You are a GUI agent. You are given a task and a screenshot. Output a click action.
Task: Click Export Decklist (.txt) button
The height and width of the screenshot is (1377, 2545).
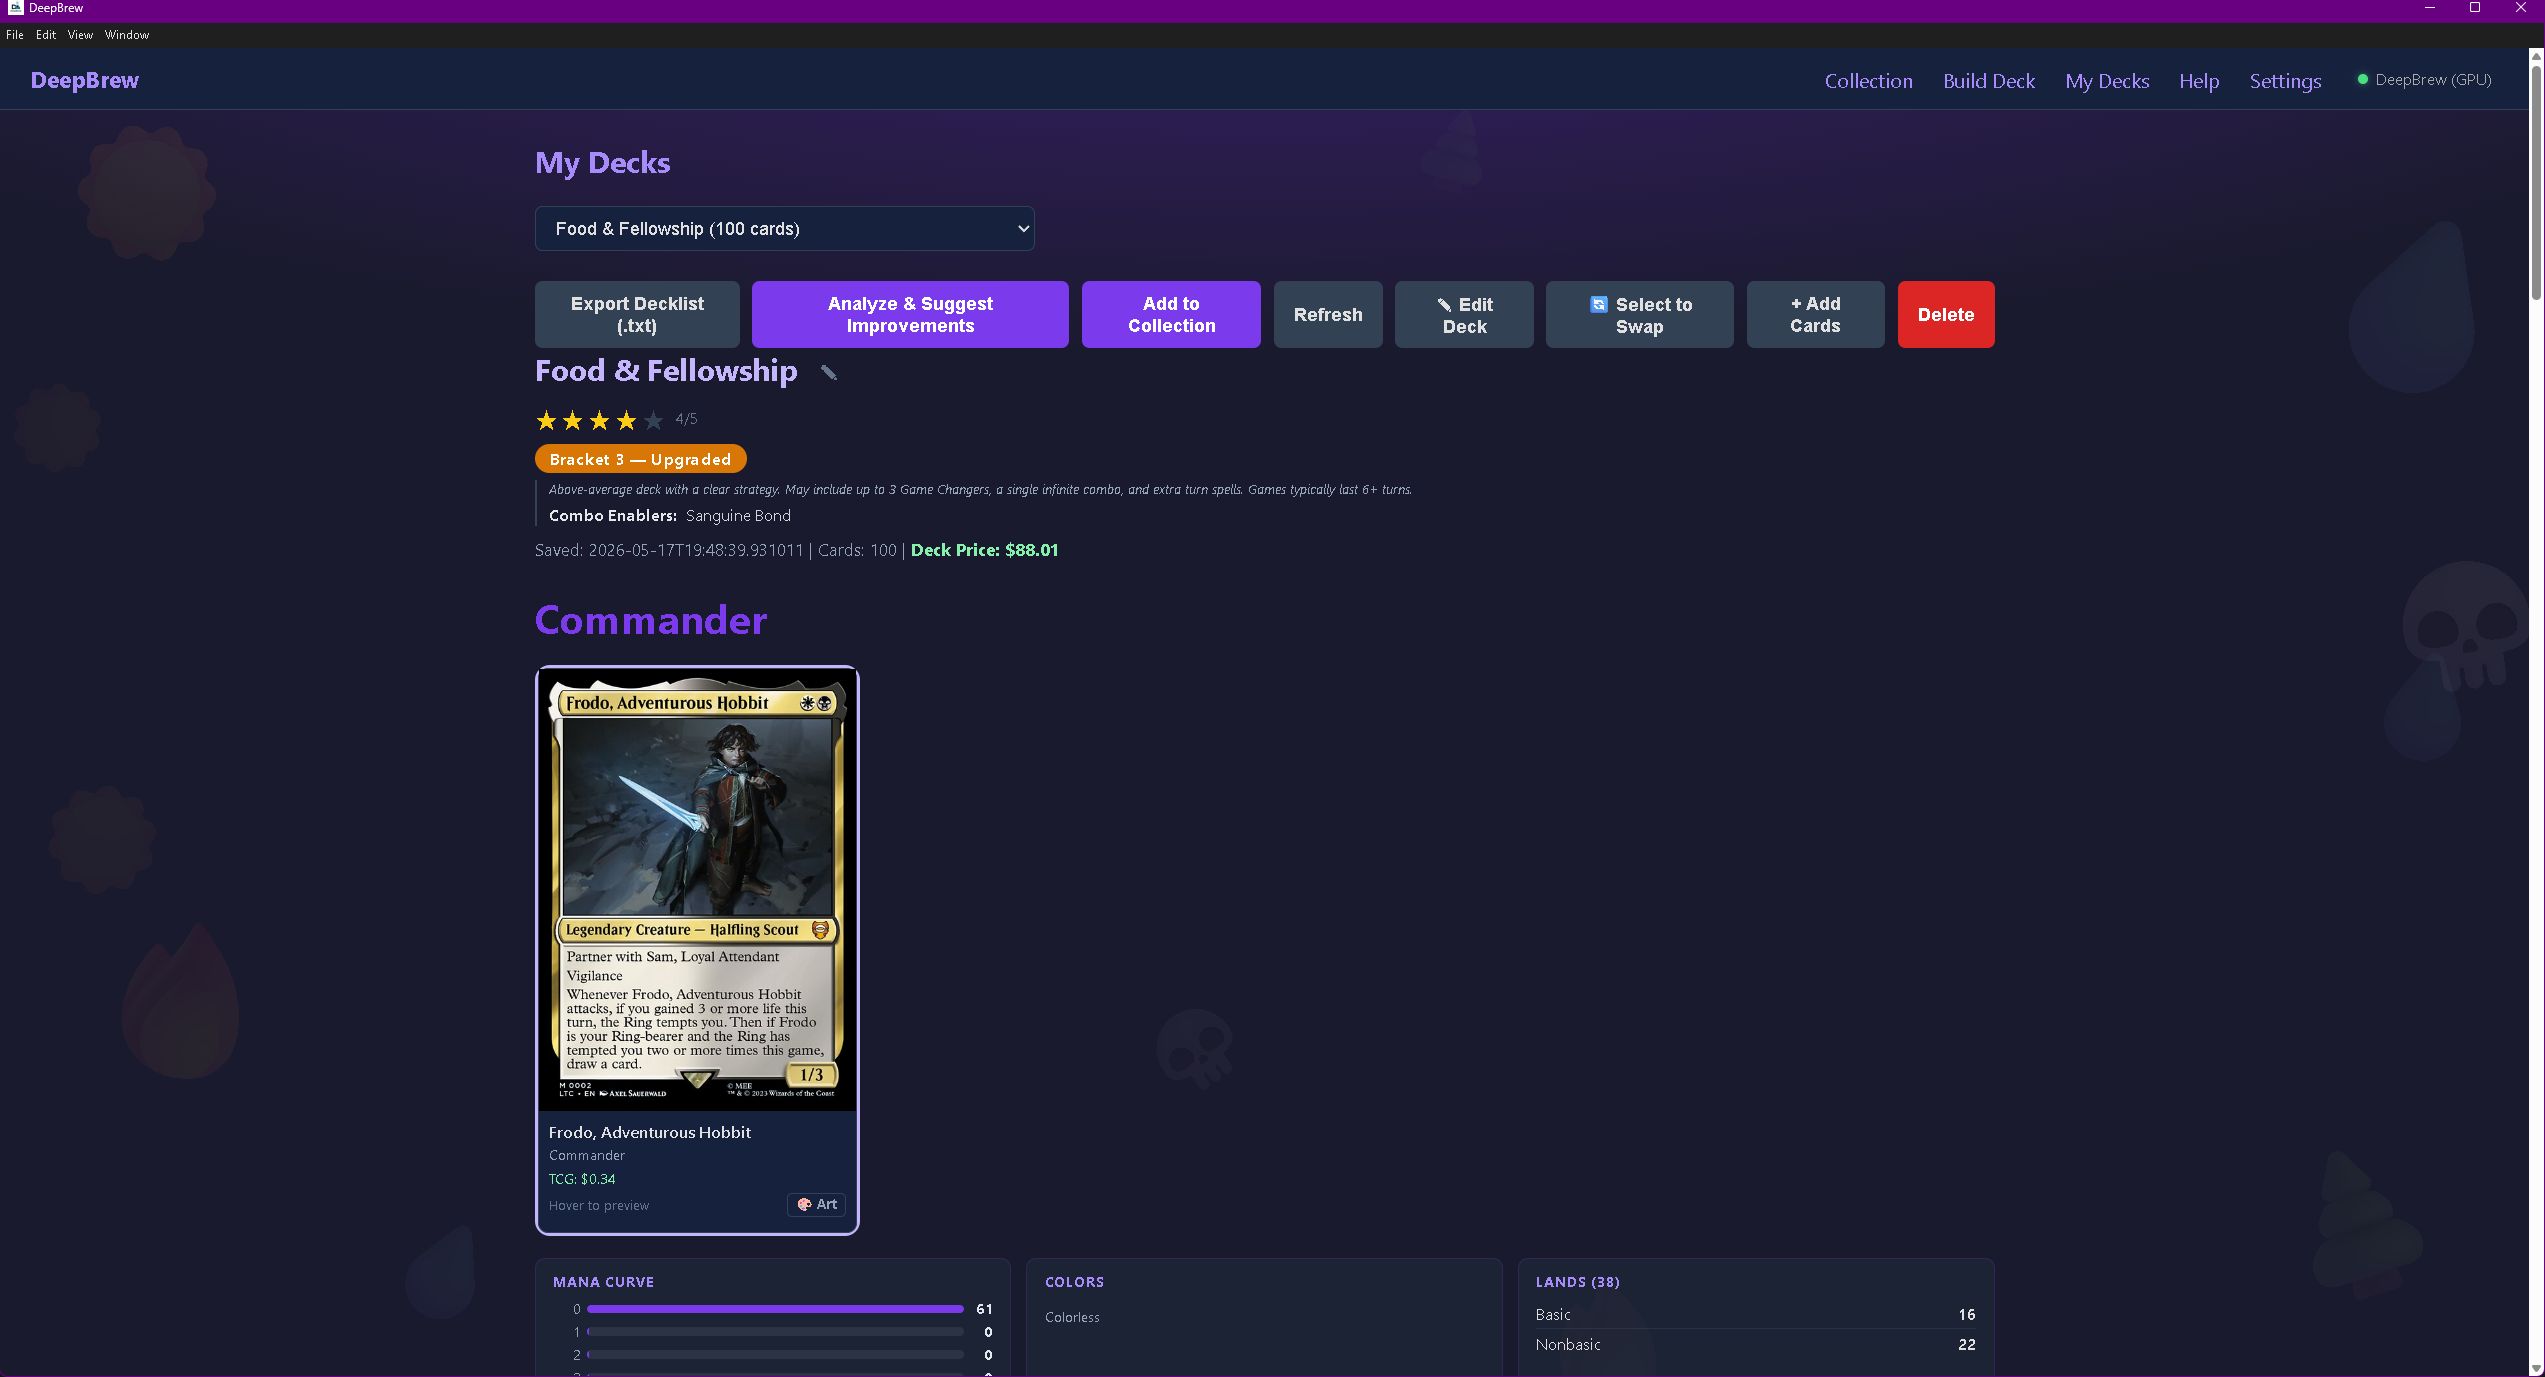click(x=637, y=315)
